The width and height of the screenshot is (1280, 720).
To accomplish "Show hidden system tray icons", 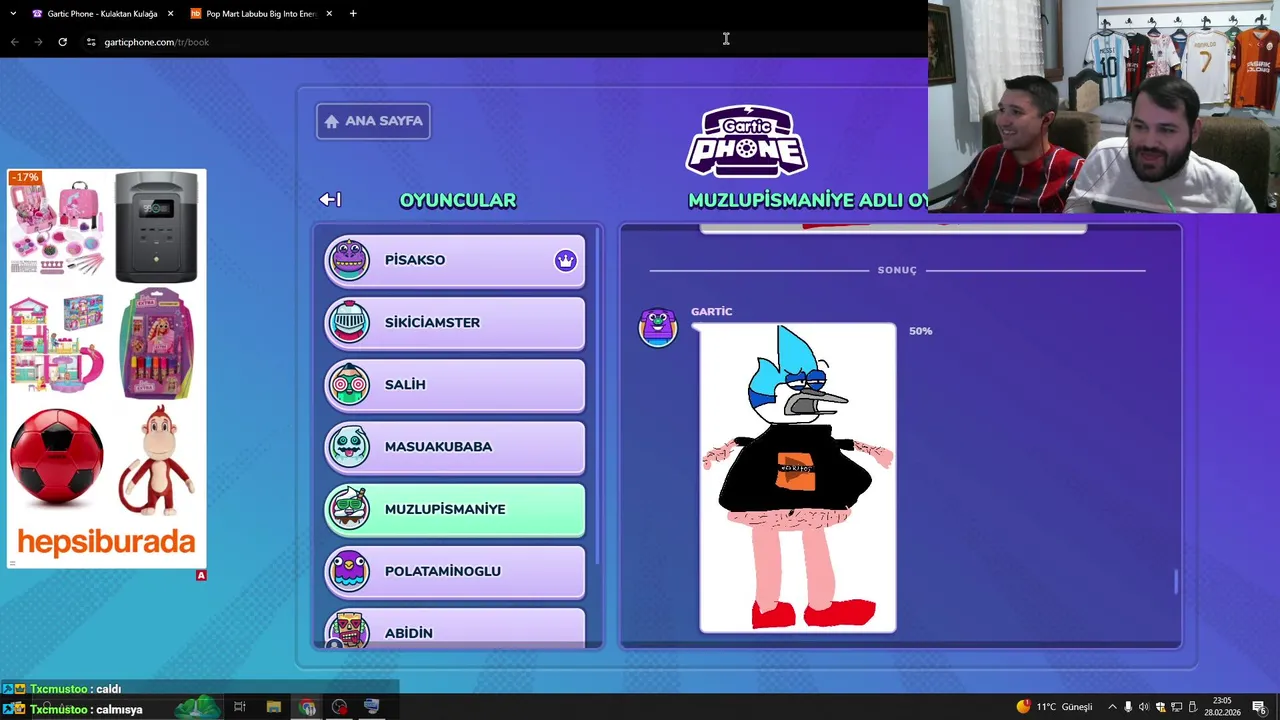I will [1112, 707].
